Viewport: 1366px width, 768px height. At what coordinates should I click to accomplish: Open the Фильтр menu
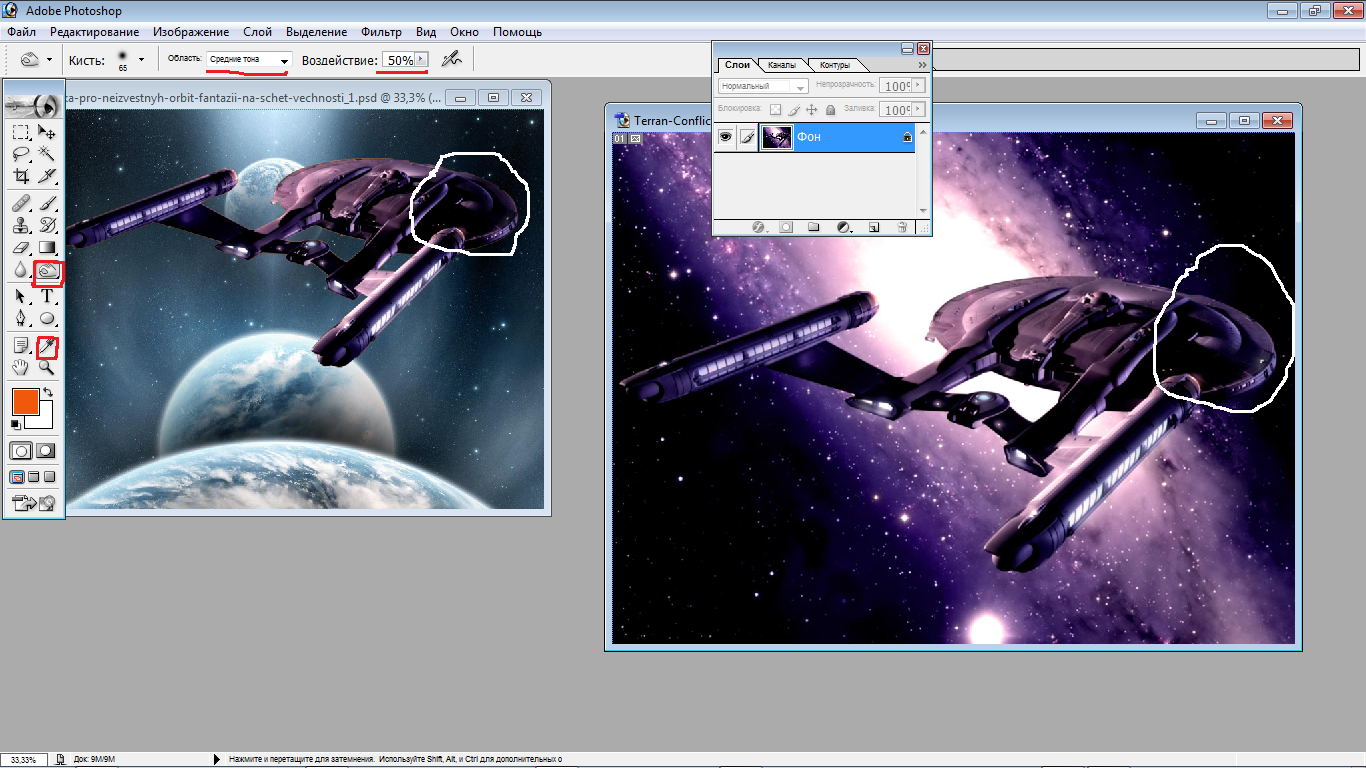[381, 32]
